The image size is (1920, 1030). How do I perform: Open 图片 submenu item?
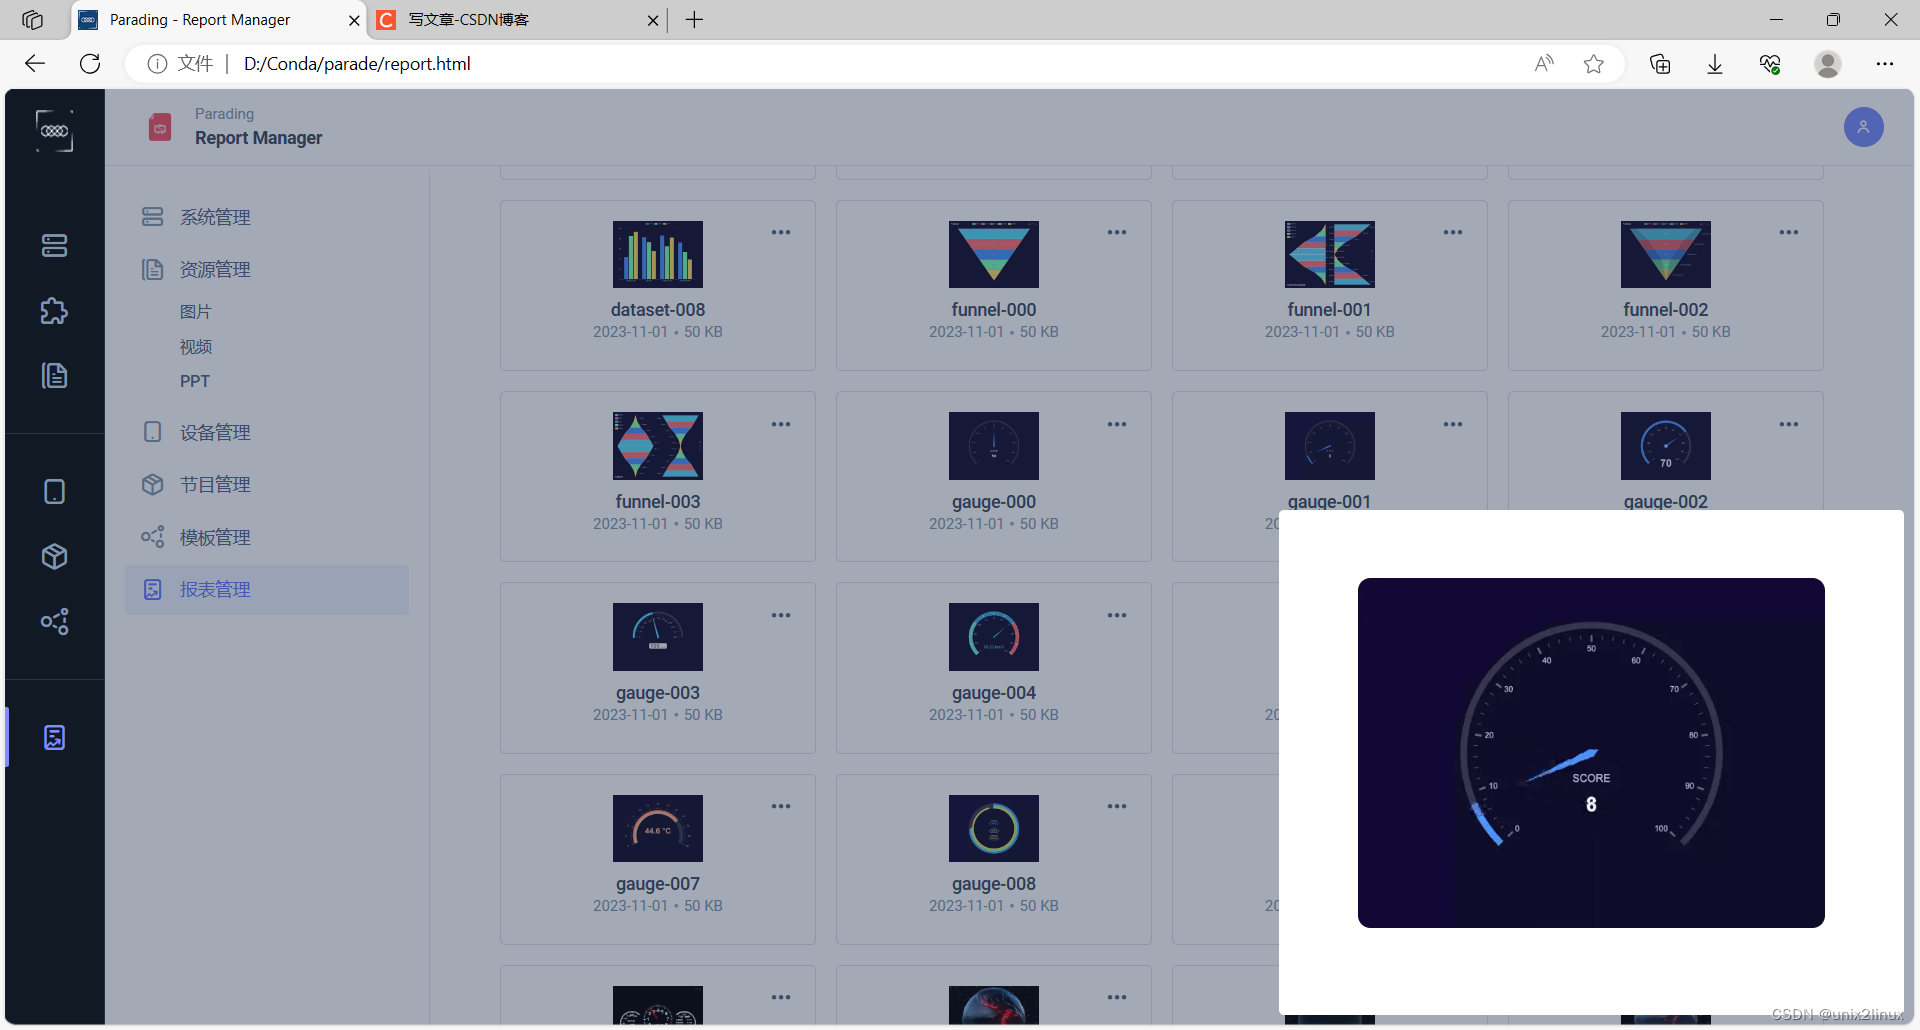pos(196,312)
